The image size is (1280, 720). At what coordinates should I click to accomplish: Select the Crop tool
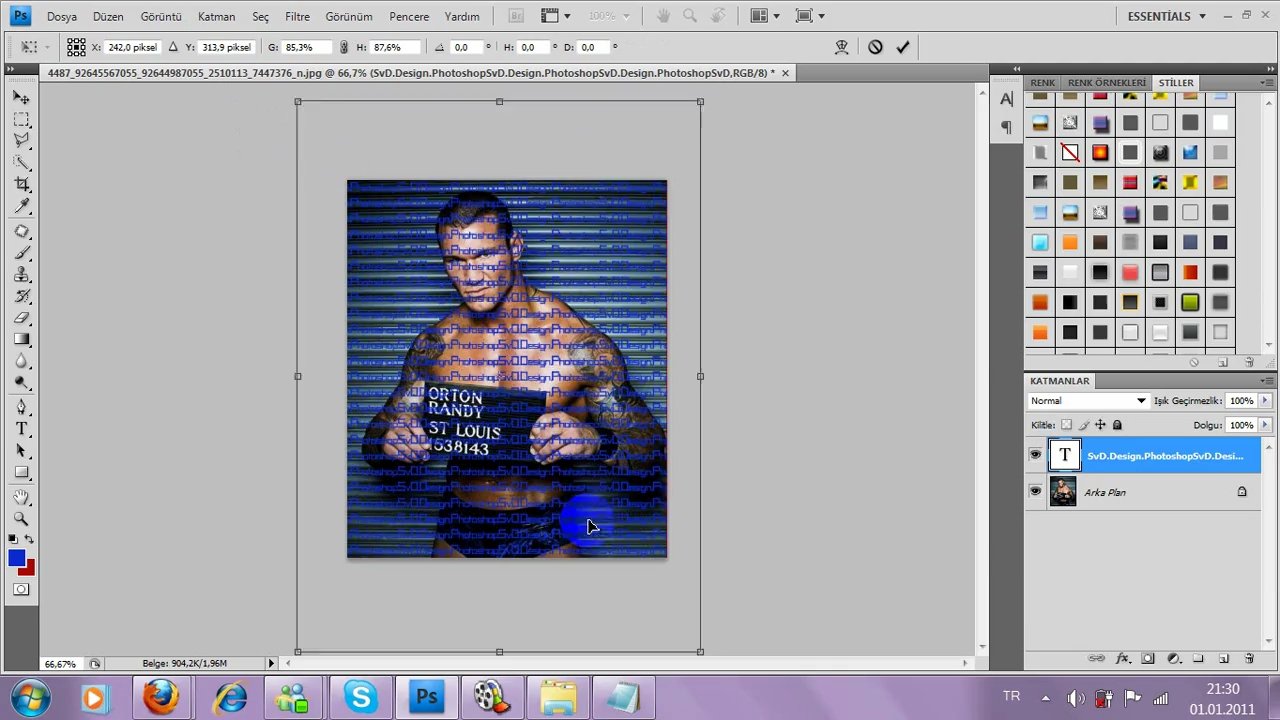point(21,184)
